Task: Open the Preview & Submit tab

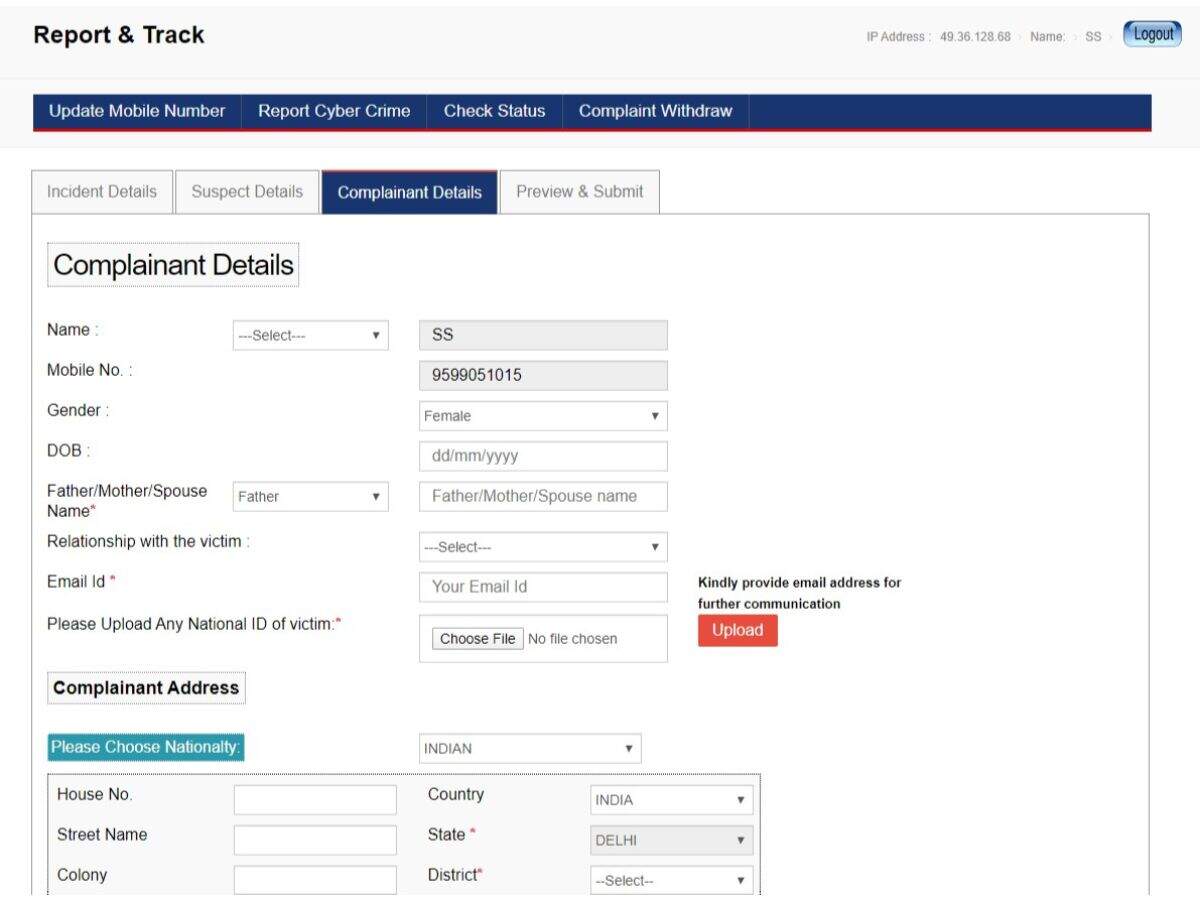Action: tap(579, 191)
